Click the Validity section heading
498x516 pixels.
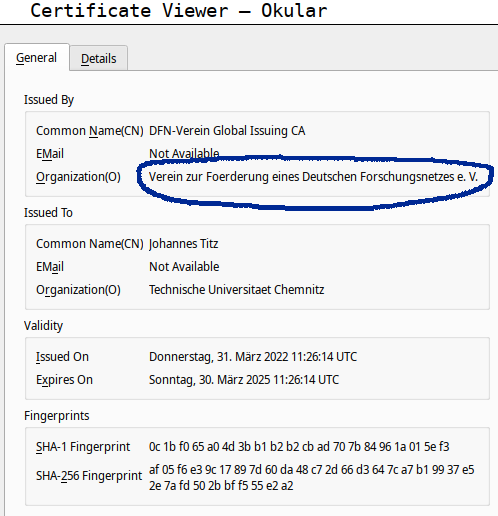click(x=43, y=326)
